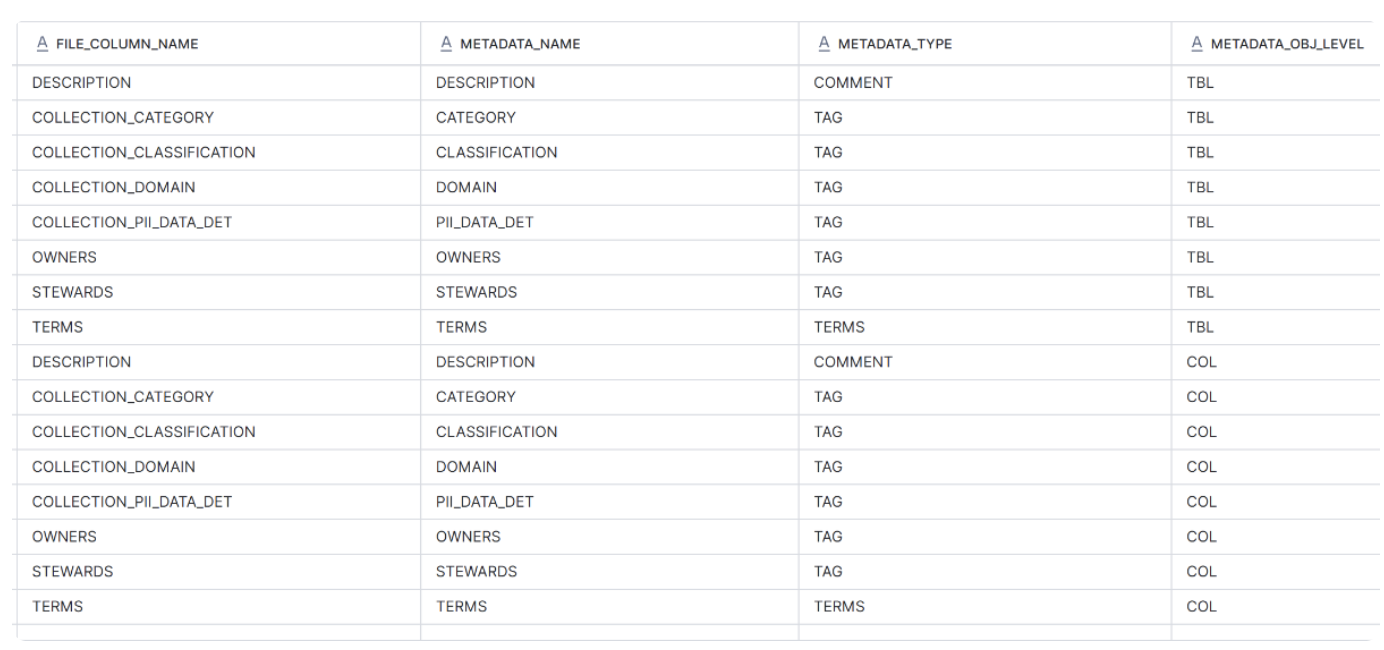This screenshot has width=1384, height=650.
Task: Select the METADATA_NAME column header
Action: click(x=520, y=43)
